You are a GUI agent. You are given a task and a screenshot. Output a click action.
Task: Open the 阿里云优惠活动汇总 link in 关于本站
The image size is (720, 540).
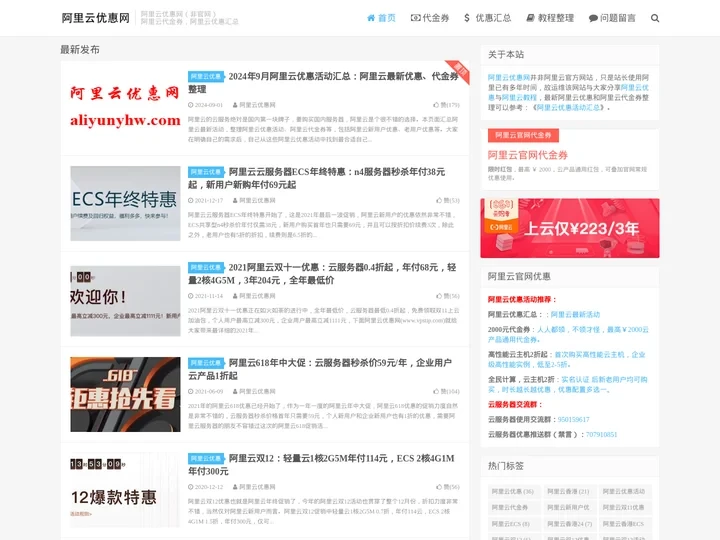[x=568, y=107]
